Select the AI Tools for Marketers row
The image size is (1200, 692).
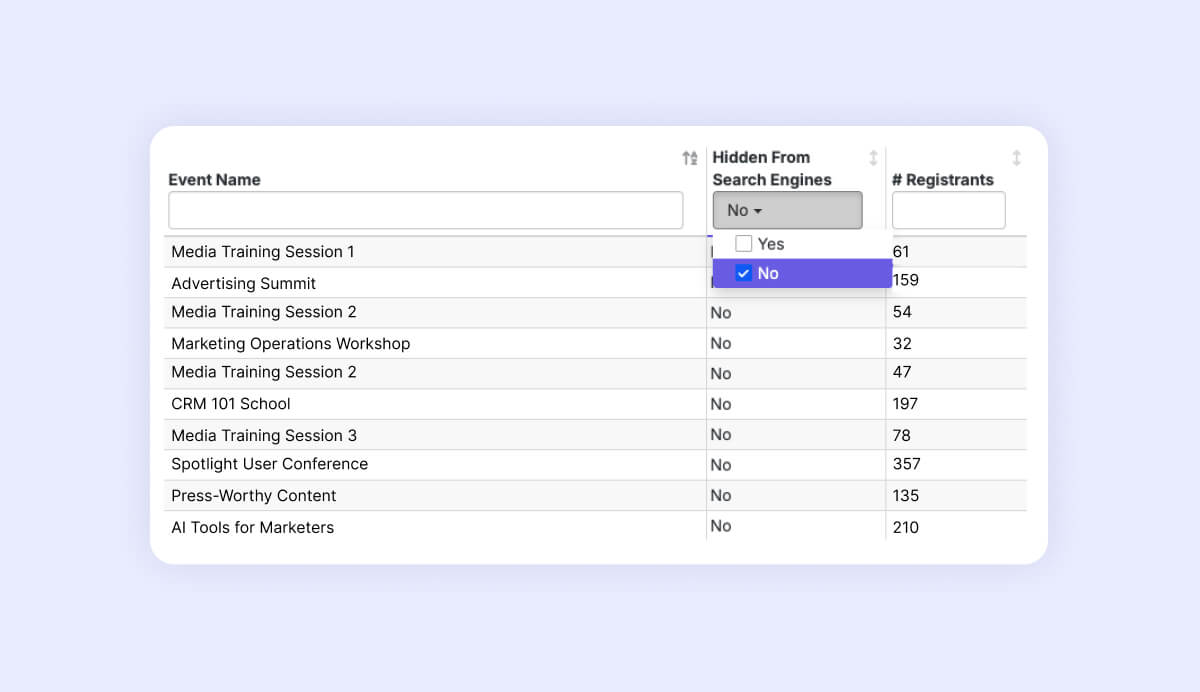point(252,527)
